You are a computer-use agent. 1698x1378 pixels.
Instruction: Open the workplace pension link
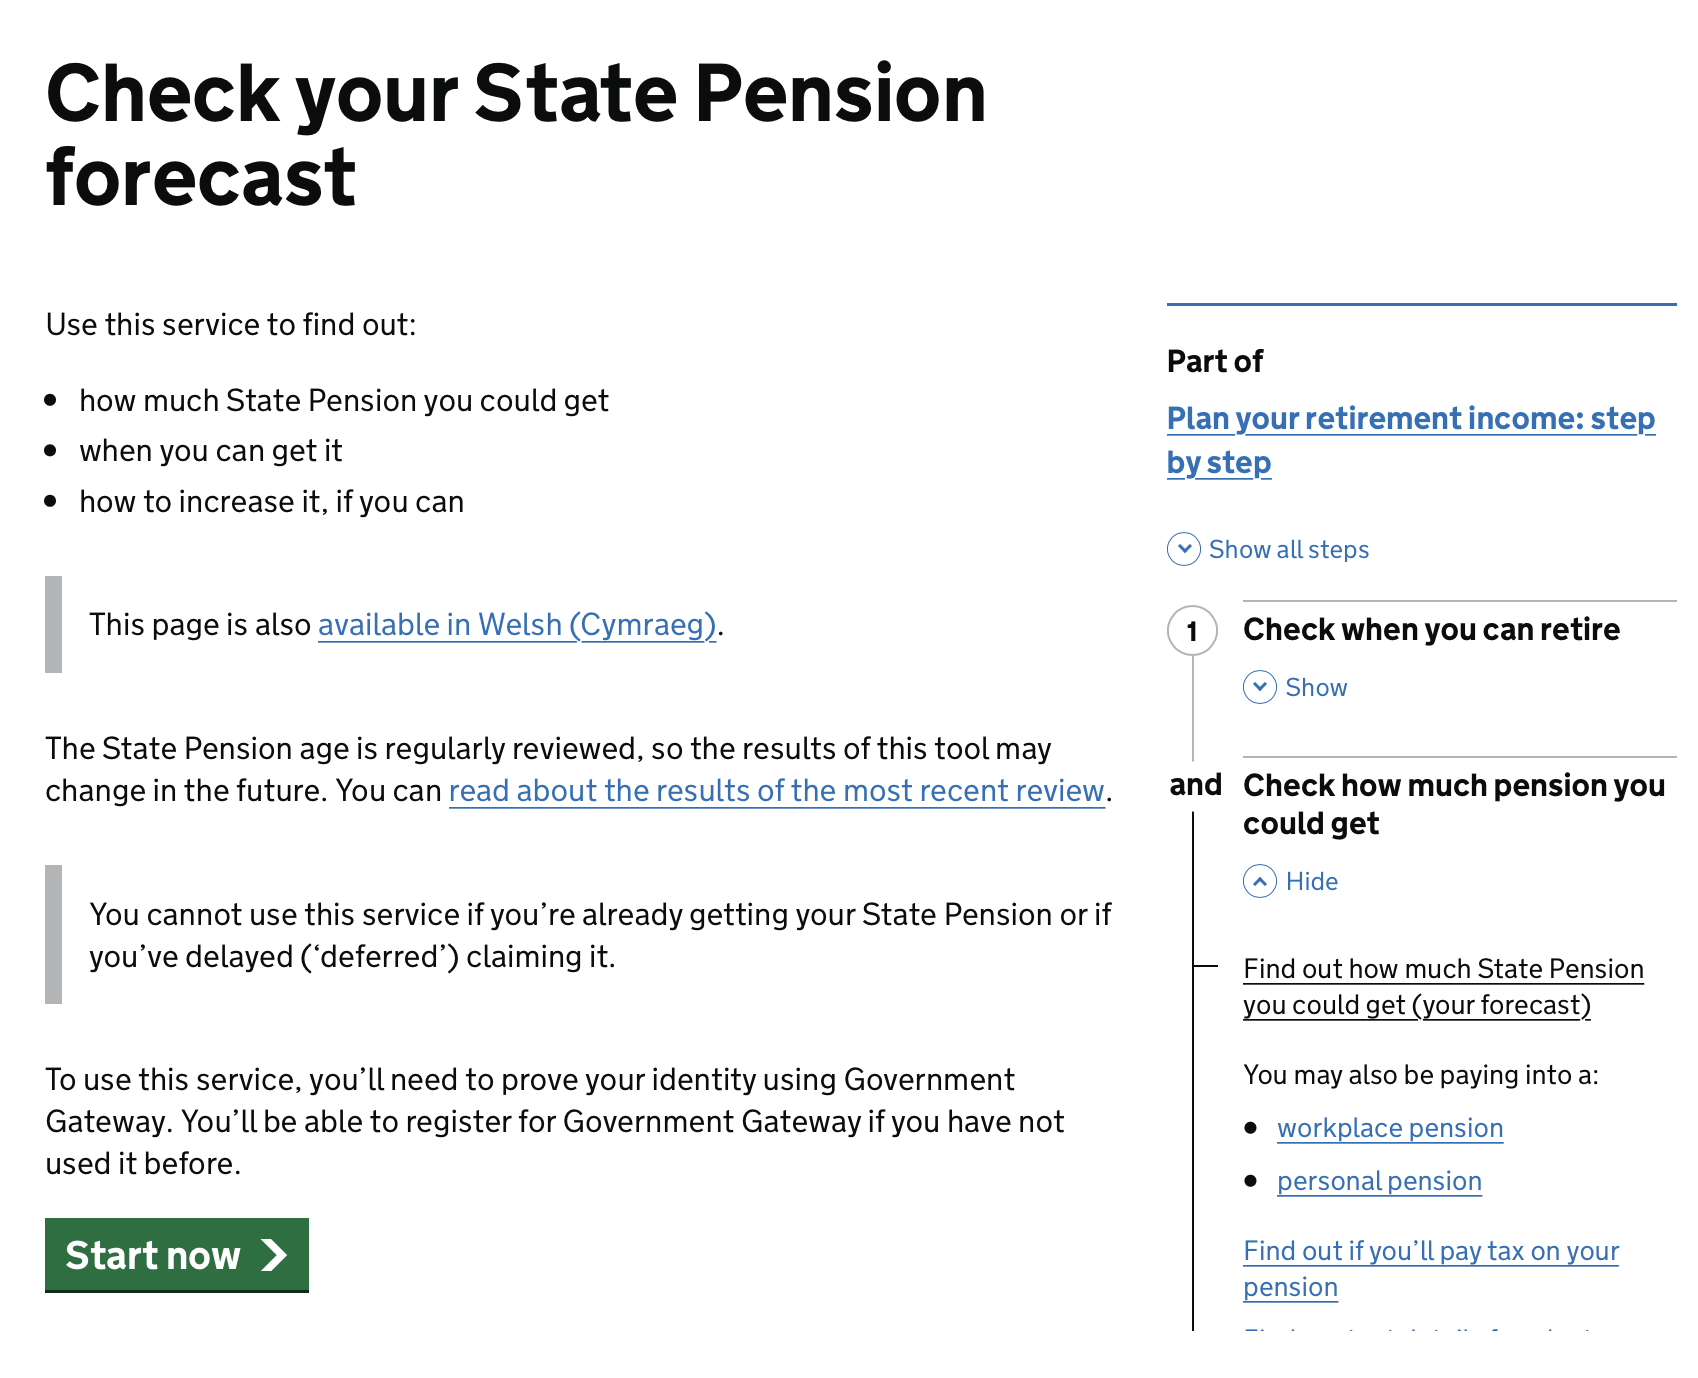(x=1389, y=1128)
